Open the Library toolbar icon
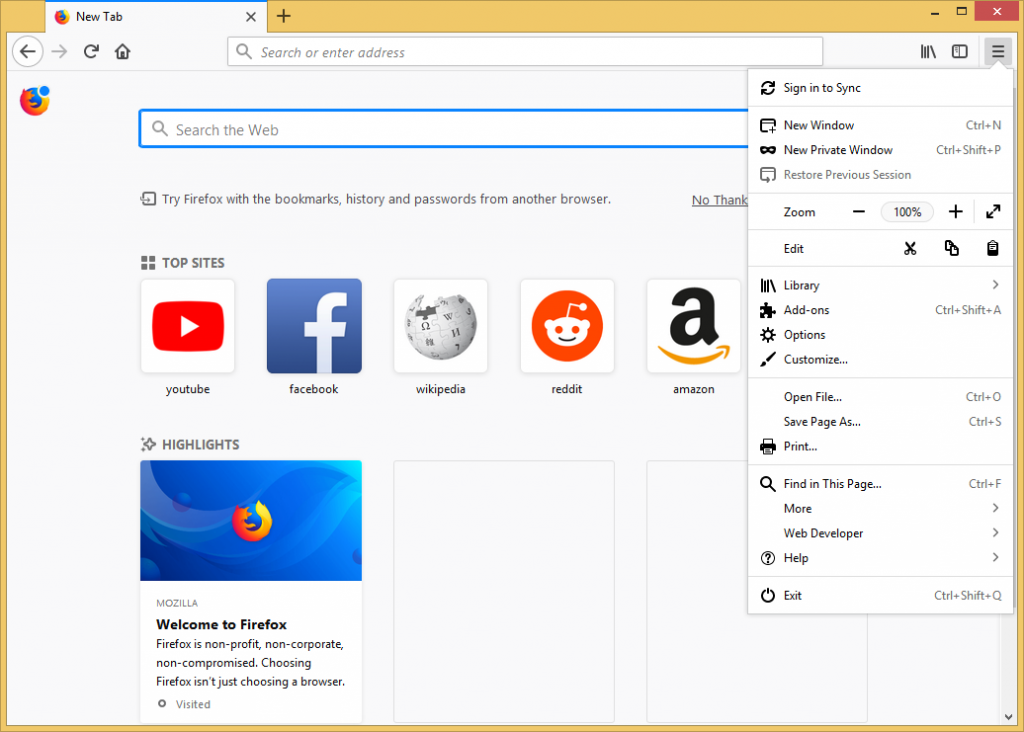Image resolution: width=1024 pixels, height=732 pixels. (x=928, y=52)
